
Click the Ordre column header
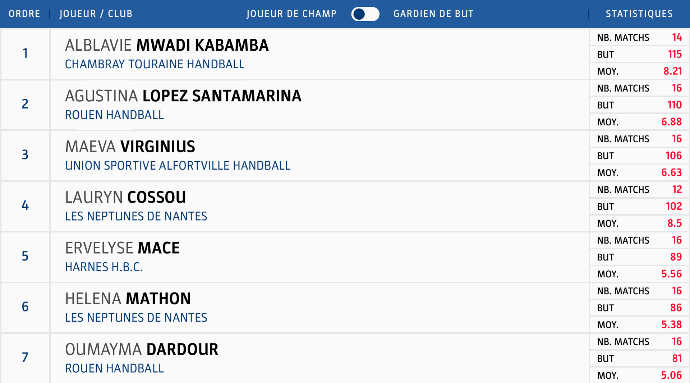(x=24, y=14)
